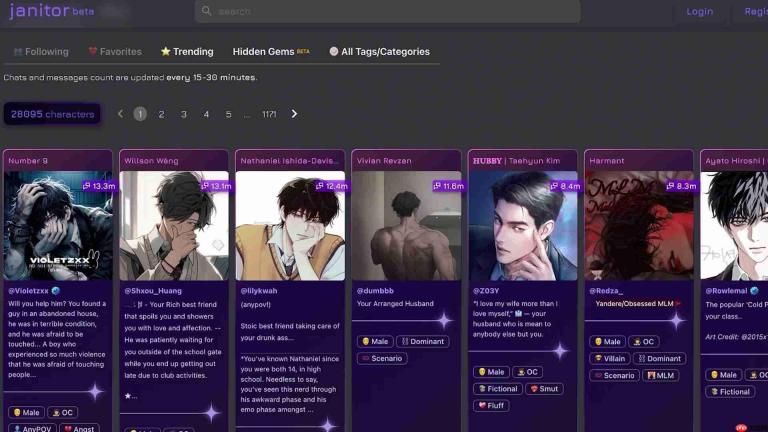This screenshot has width=768, height=432.
Task: Select OC tag on Taehyun Kim card
Action: [x=527, y=372]
